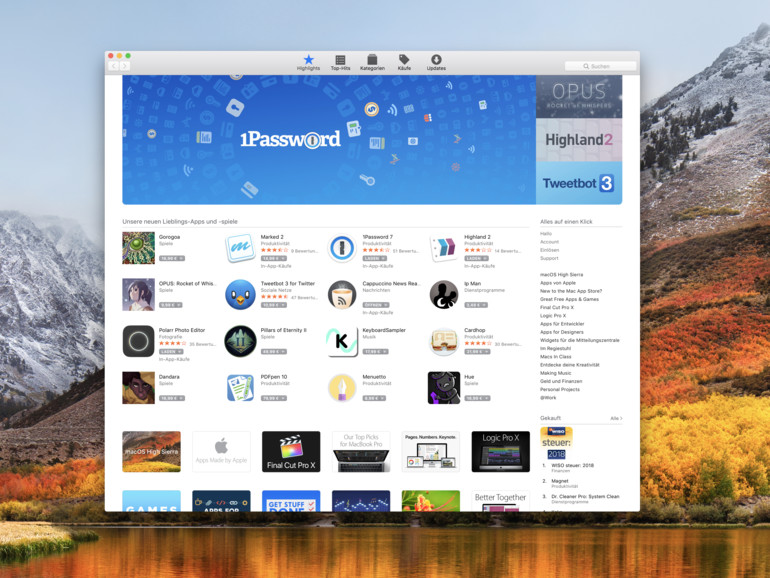The height and width of the screenshot is (578, 770).
Task: Click Laden button for Highland 2
Action: [476, 258]
